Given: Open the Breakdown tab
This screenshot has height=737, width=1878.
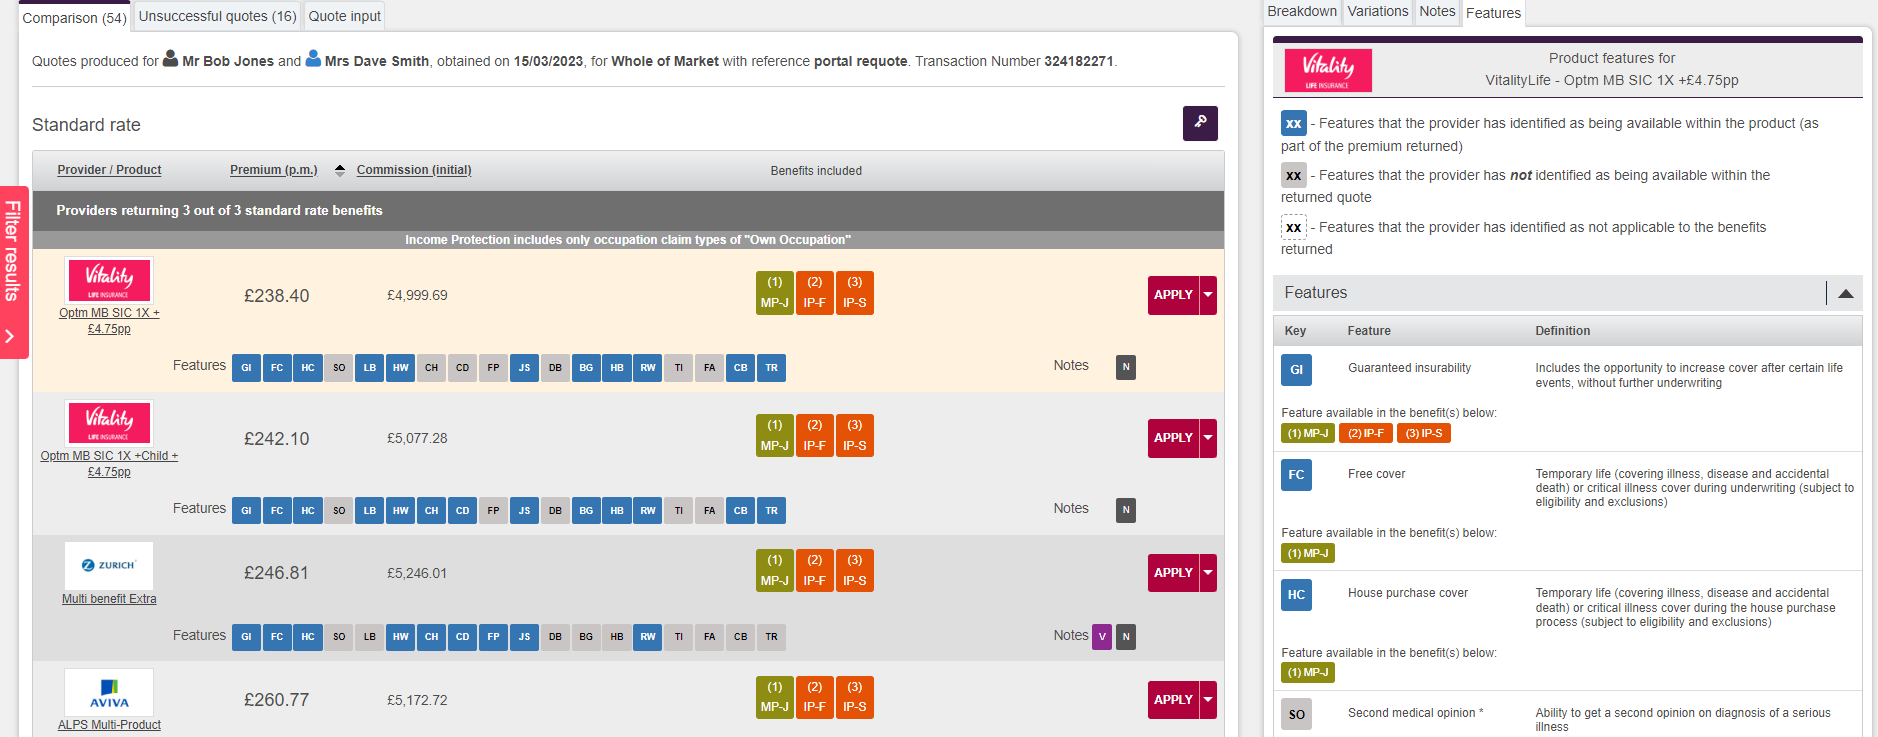Looking at the screenshot, I should point(1301,12).
